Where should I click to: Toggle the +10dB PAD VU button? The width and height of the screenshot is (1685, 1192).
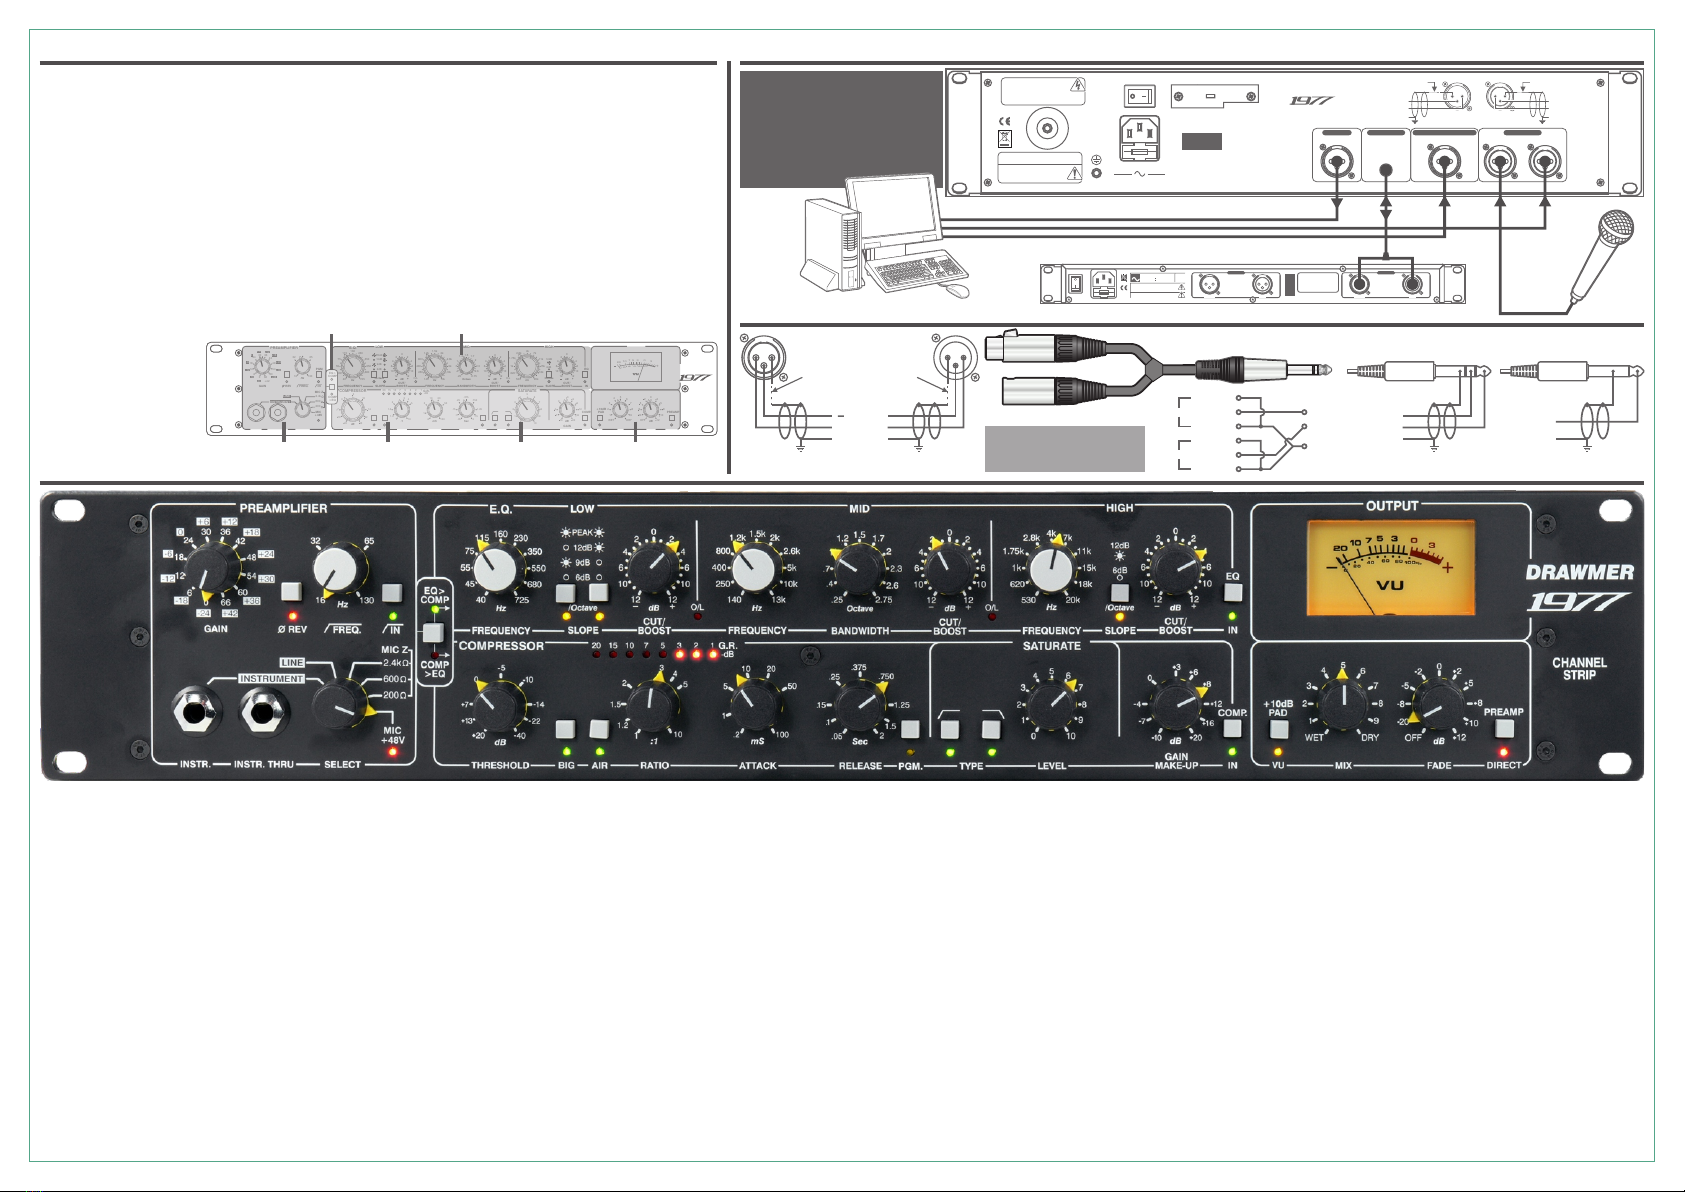[1278, 729]
